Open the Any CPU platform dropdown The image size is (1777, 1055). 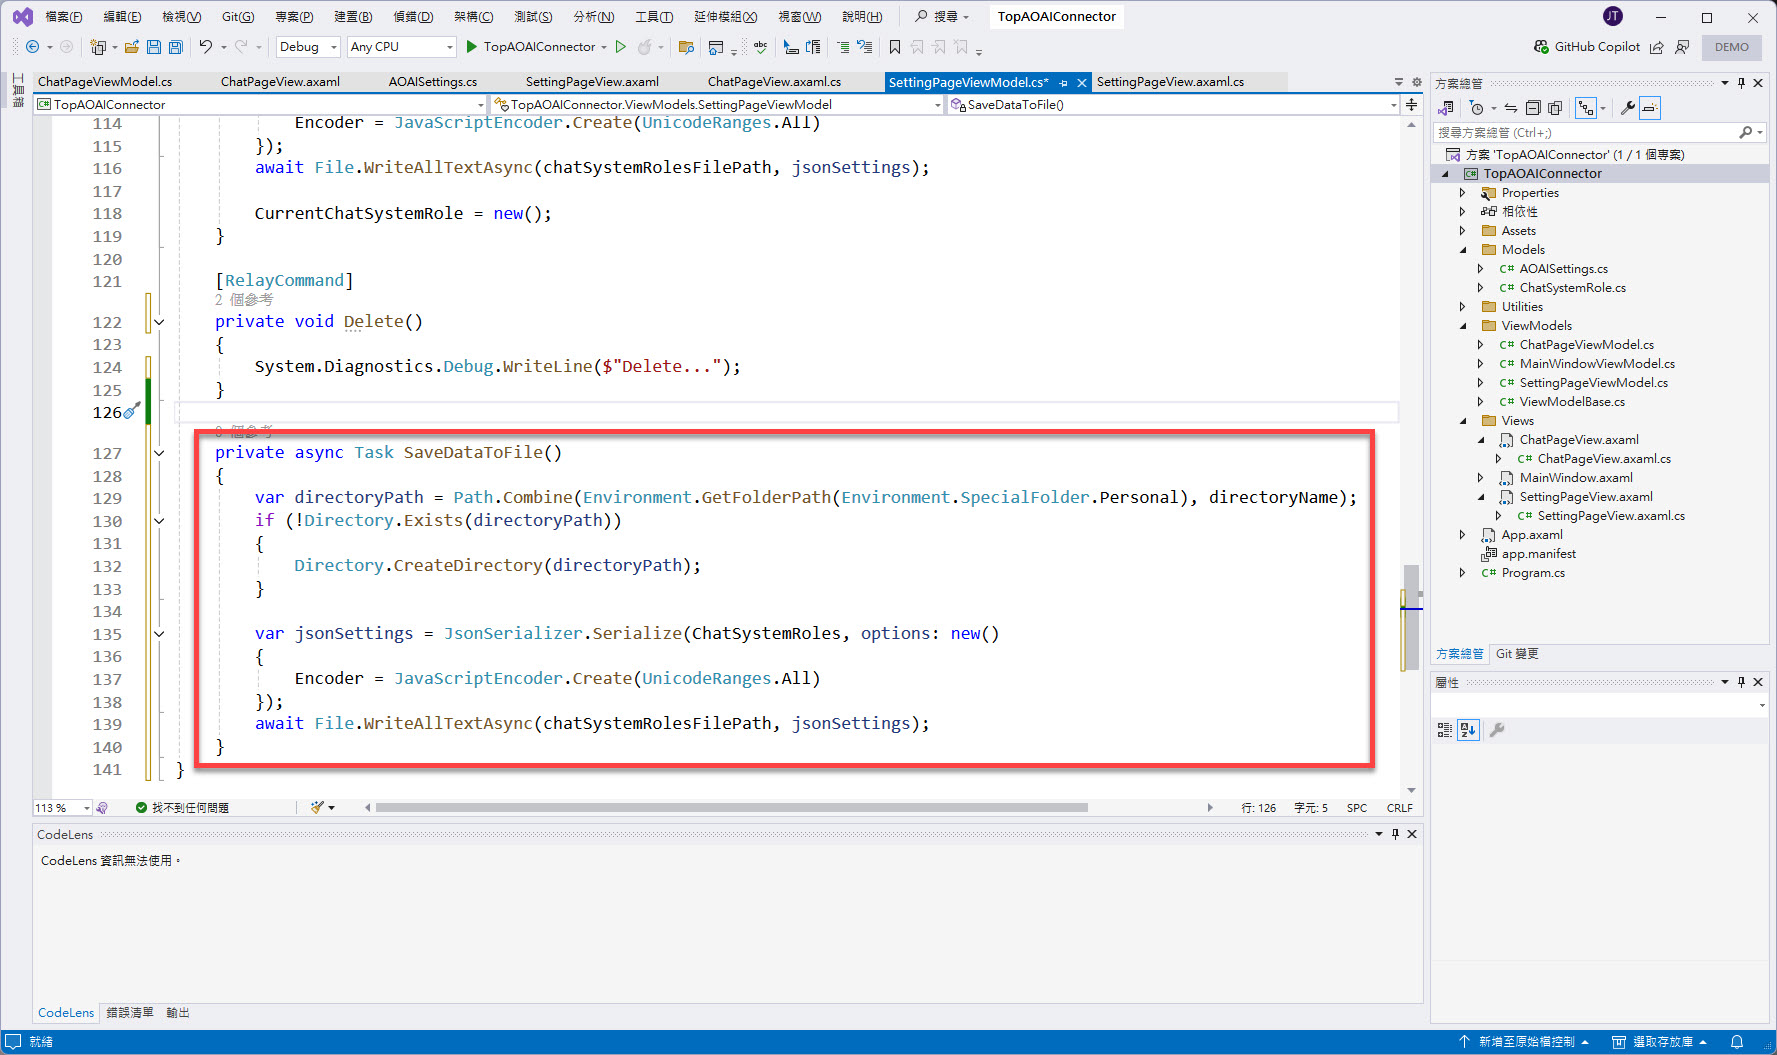[401, 47]
